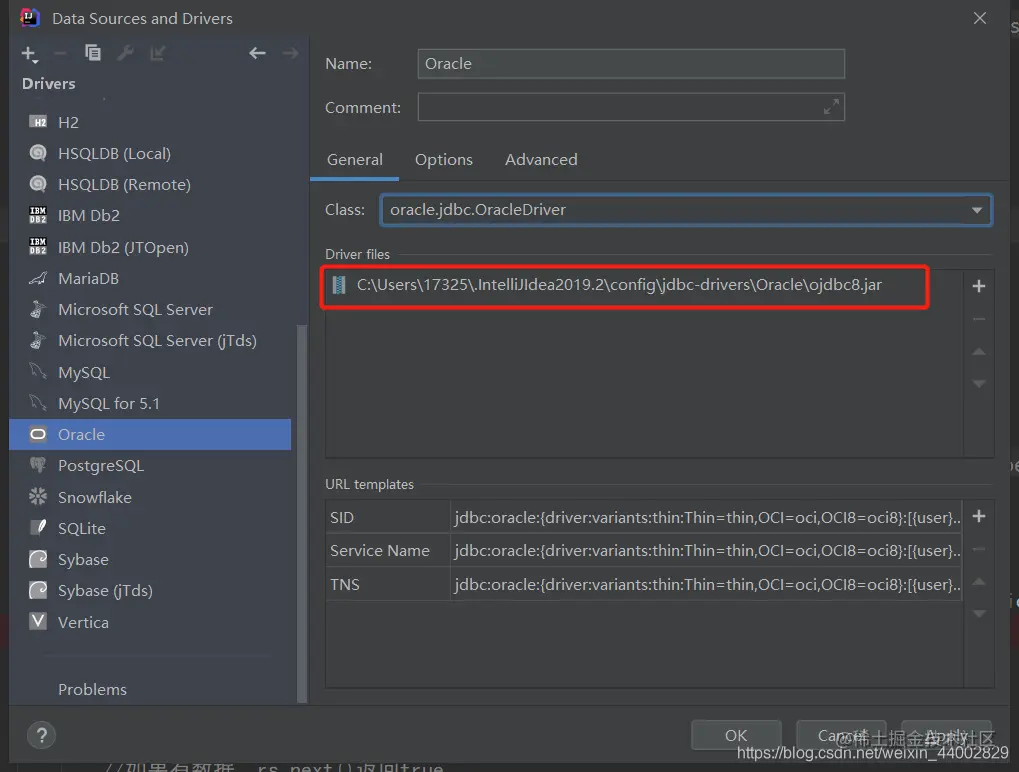Select the HSQLDB (Remote) driver
The height and width of the screenshot is (772, 1019).
click(x=150, y=185)
